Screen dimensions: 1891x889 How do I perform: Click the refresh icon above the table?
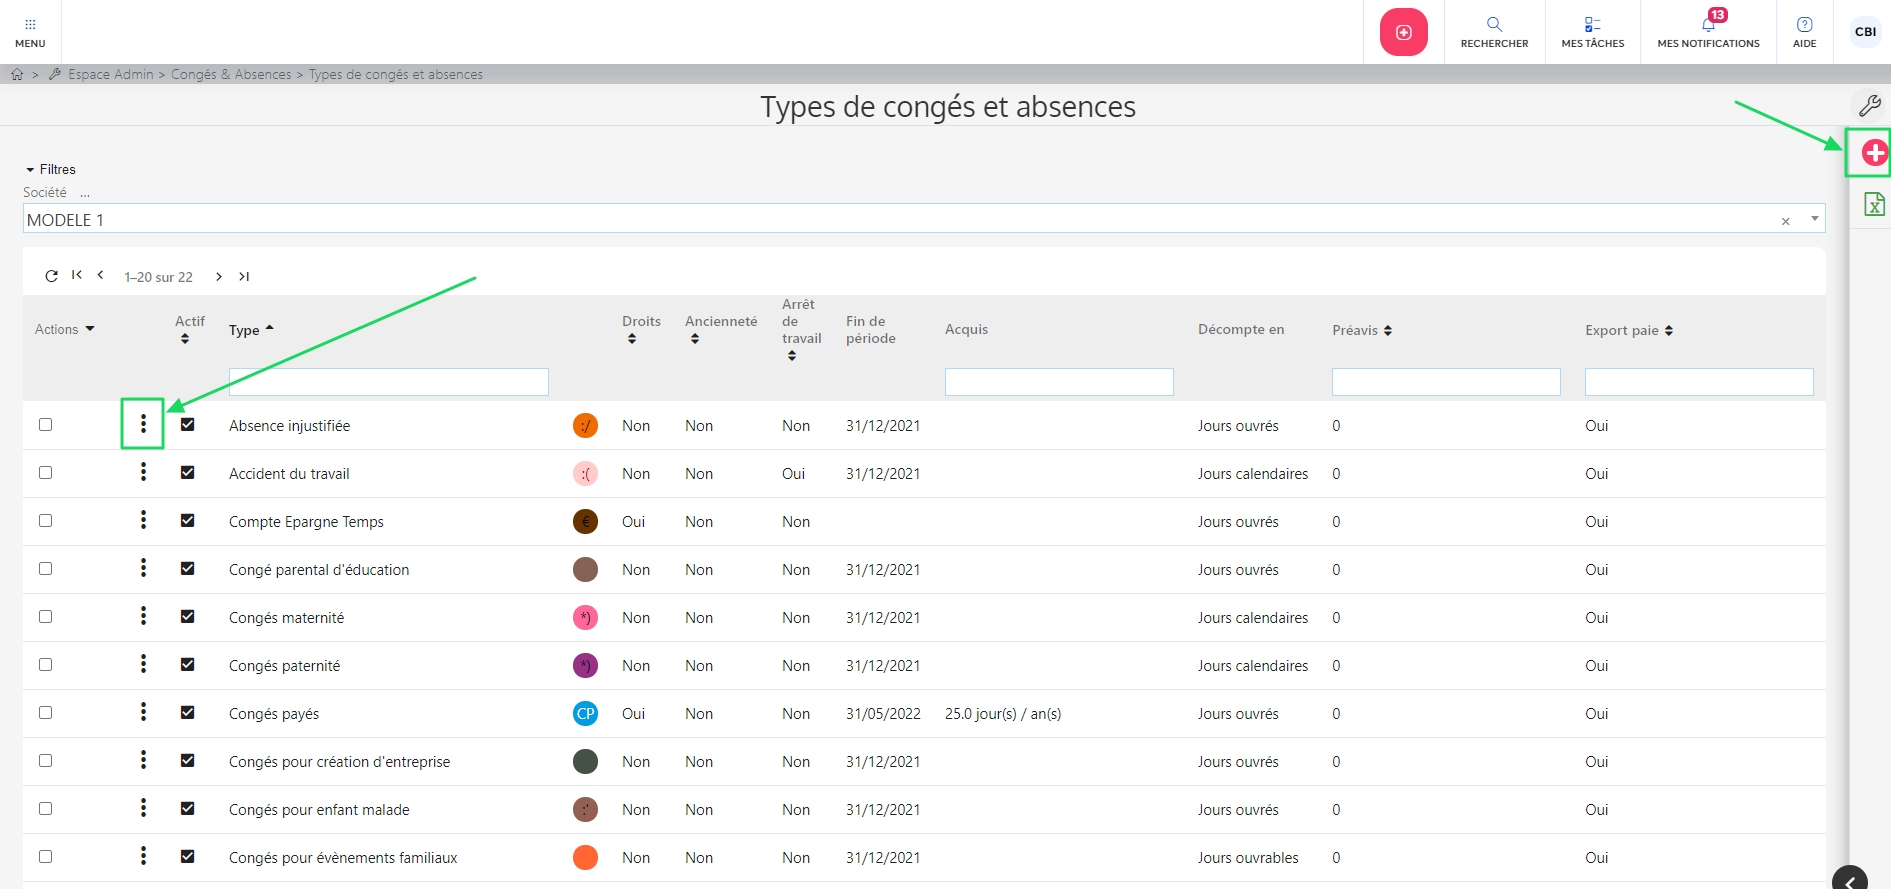[x=51, y=276]
